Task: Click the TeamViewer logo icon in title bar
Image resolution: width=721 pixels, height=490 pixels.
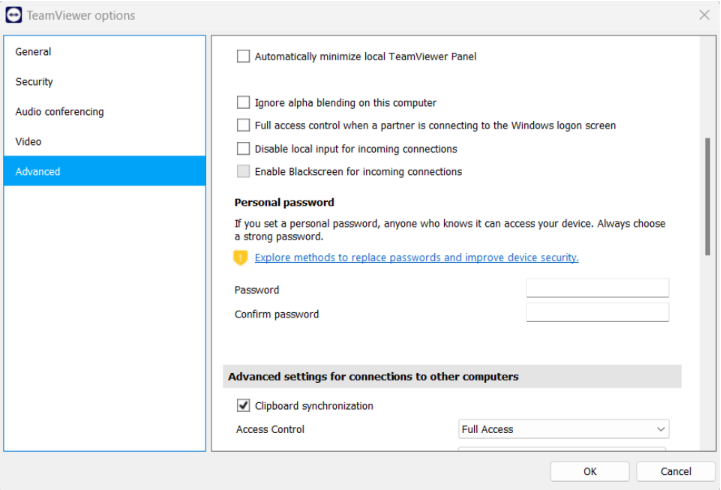Action: pos(14,15)
